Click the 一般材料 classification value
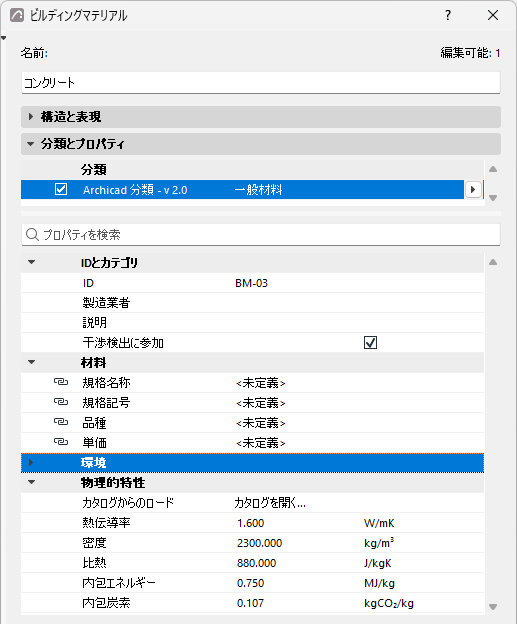Screen dimensions: 517x624 point(258,189)
